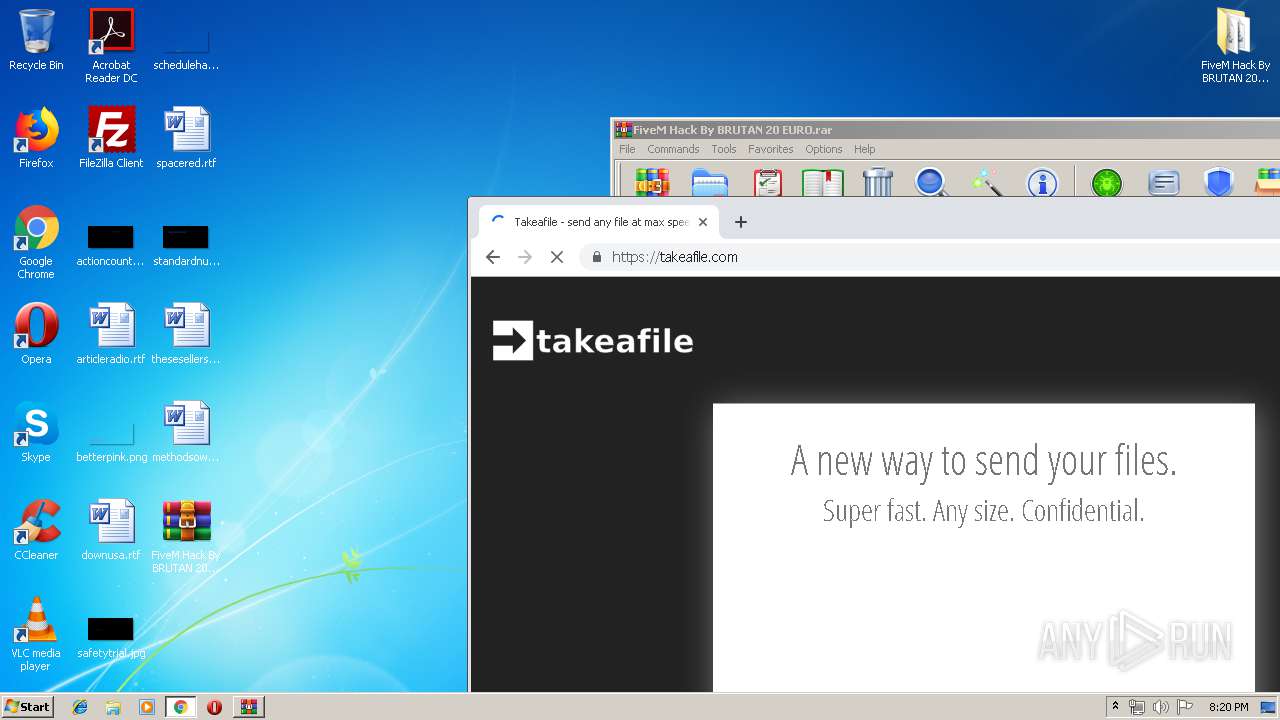This screenshot has width=1280, height=720.
Task: Switch to Chrome window in taskbar
Action: 180,707
